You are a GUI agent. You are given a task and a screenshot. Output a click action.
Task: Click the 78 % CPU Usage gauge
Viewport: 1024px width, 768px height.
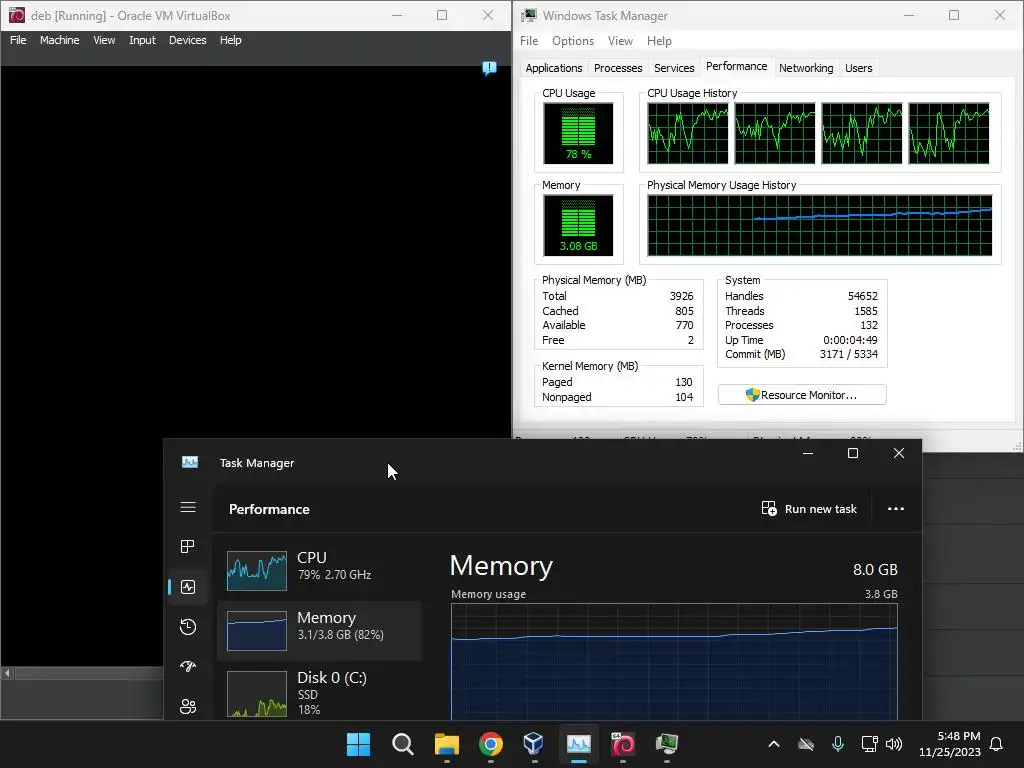coord(578,133)
